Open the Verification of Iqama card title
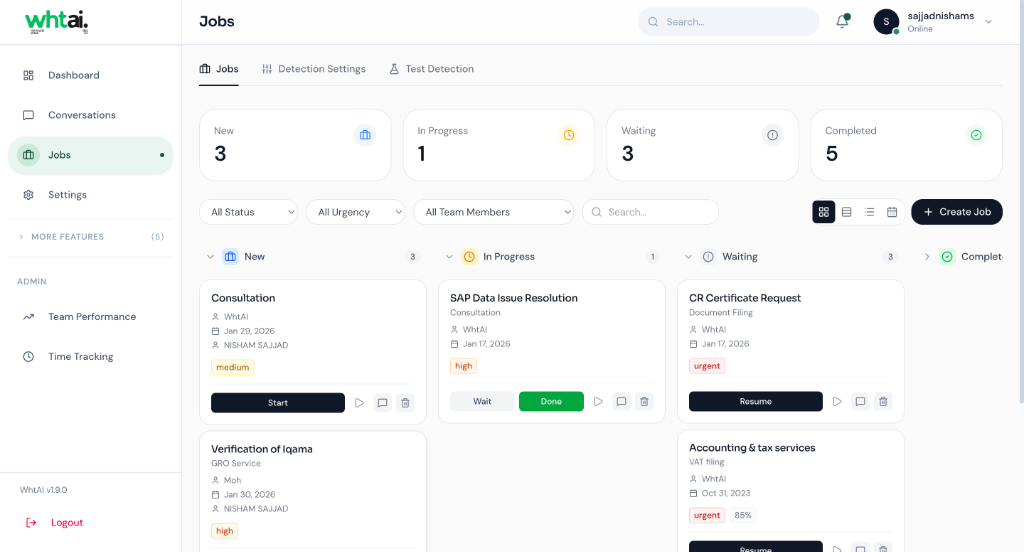 [x=262, y=449]
